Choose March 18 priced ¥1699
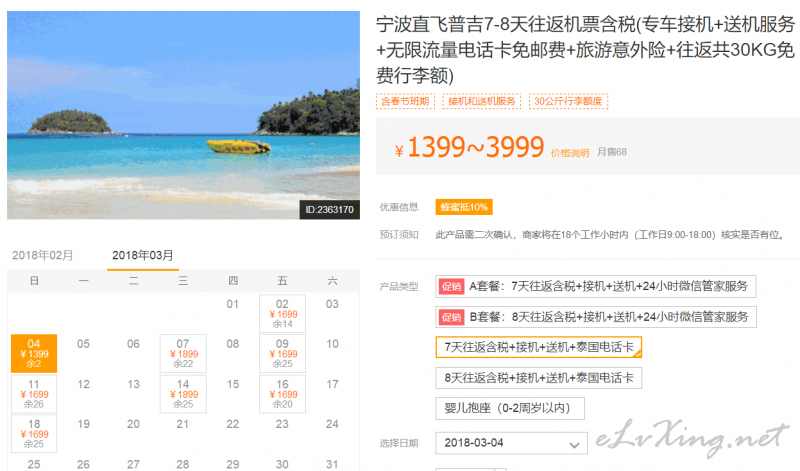Viewport: 800px width, 471px height. tap(34, 433)
